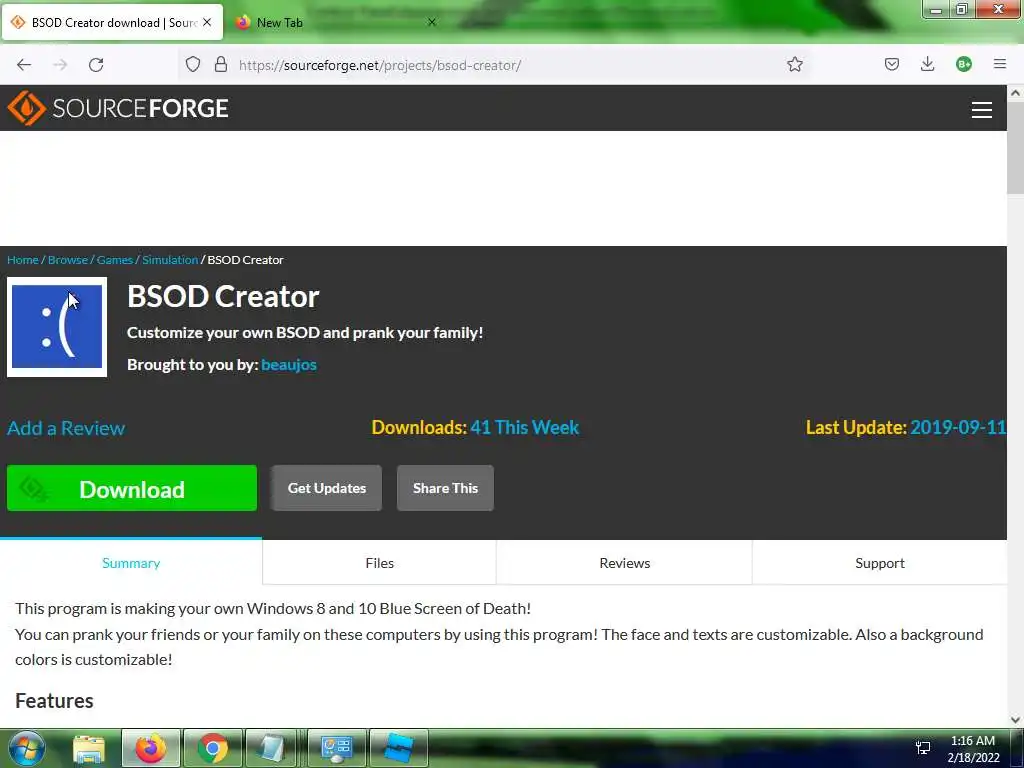Click the page scrollbar up arrow
1024x768 pixels.
(1016, 93)
